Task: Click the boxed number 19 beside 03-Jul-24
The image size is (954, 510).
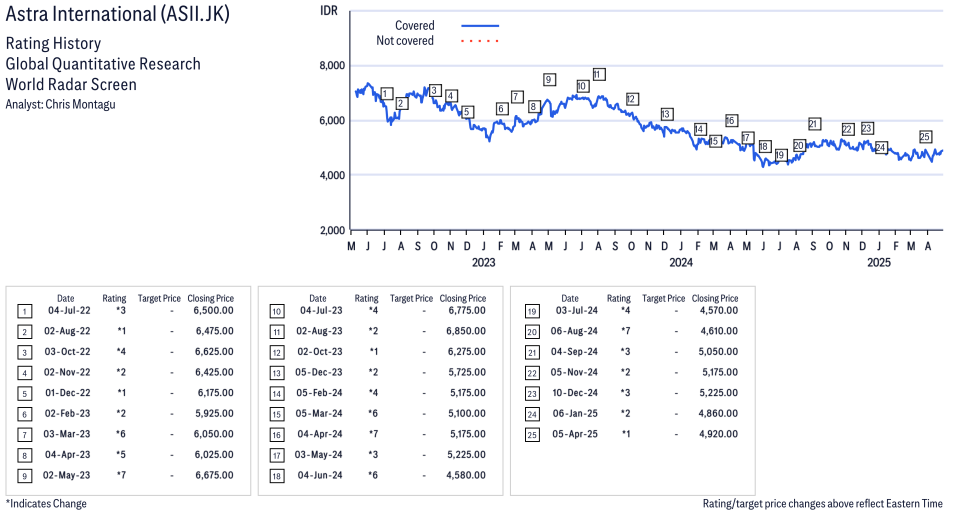Action: [532, 312]
